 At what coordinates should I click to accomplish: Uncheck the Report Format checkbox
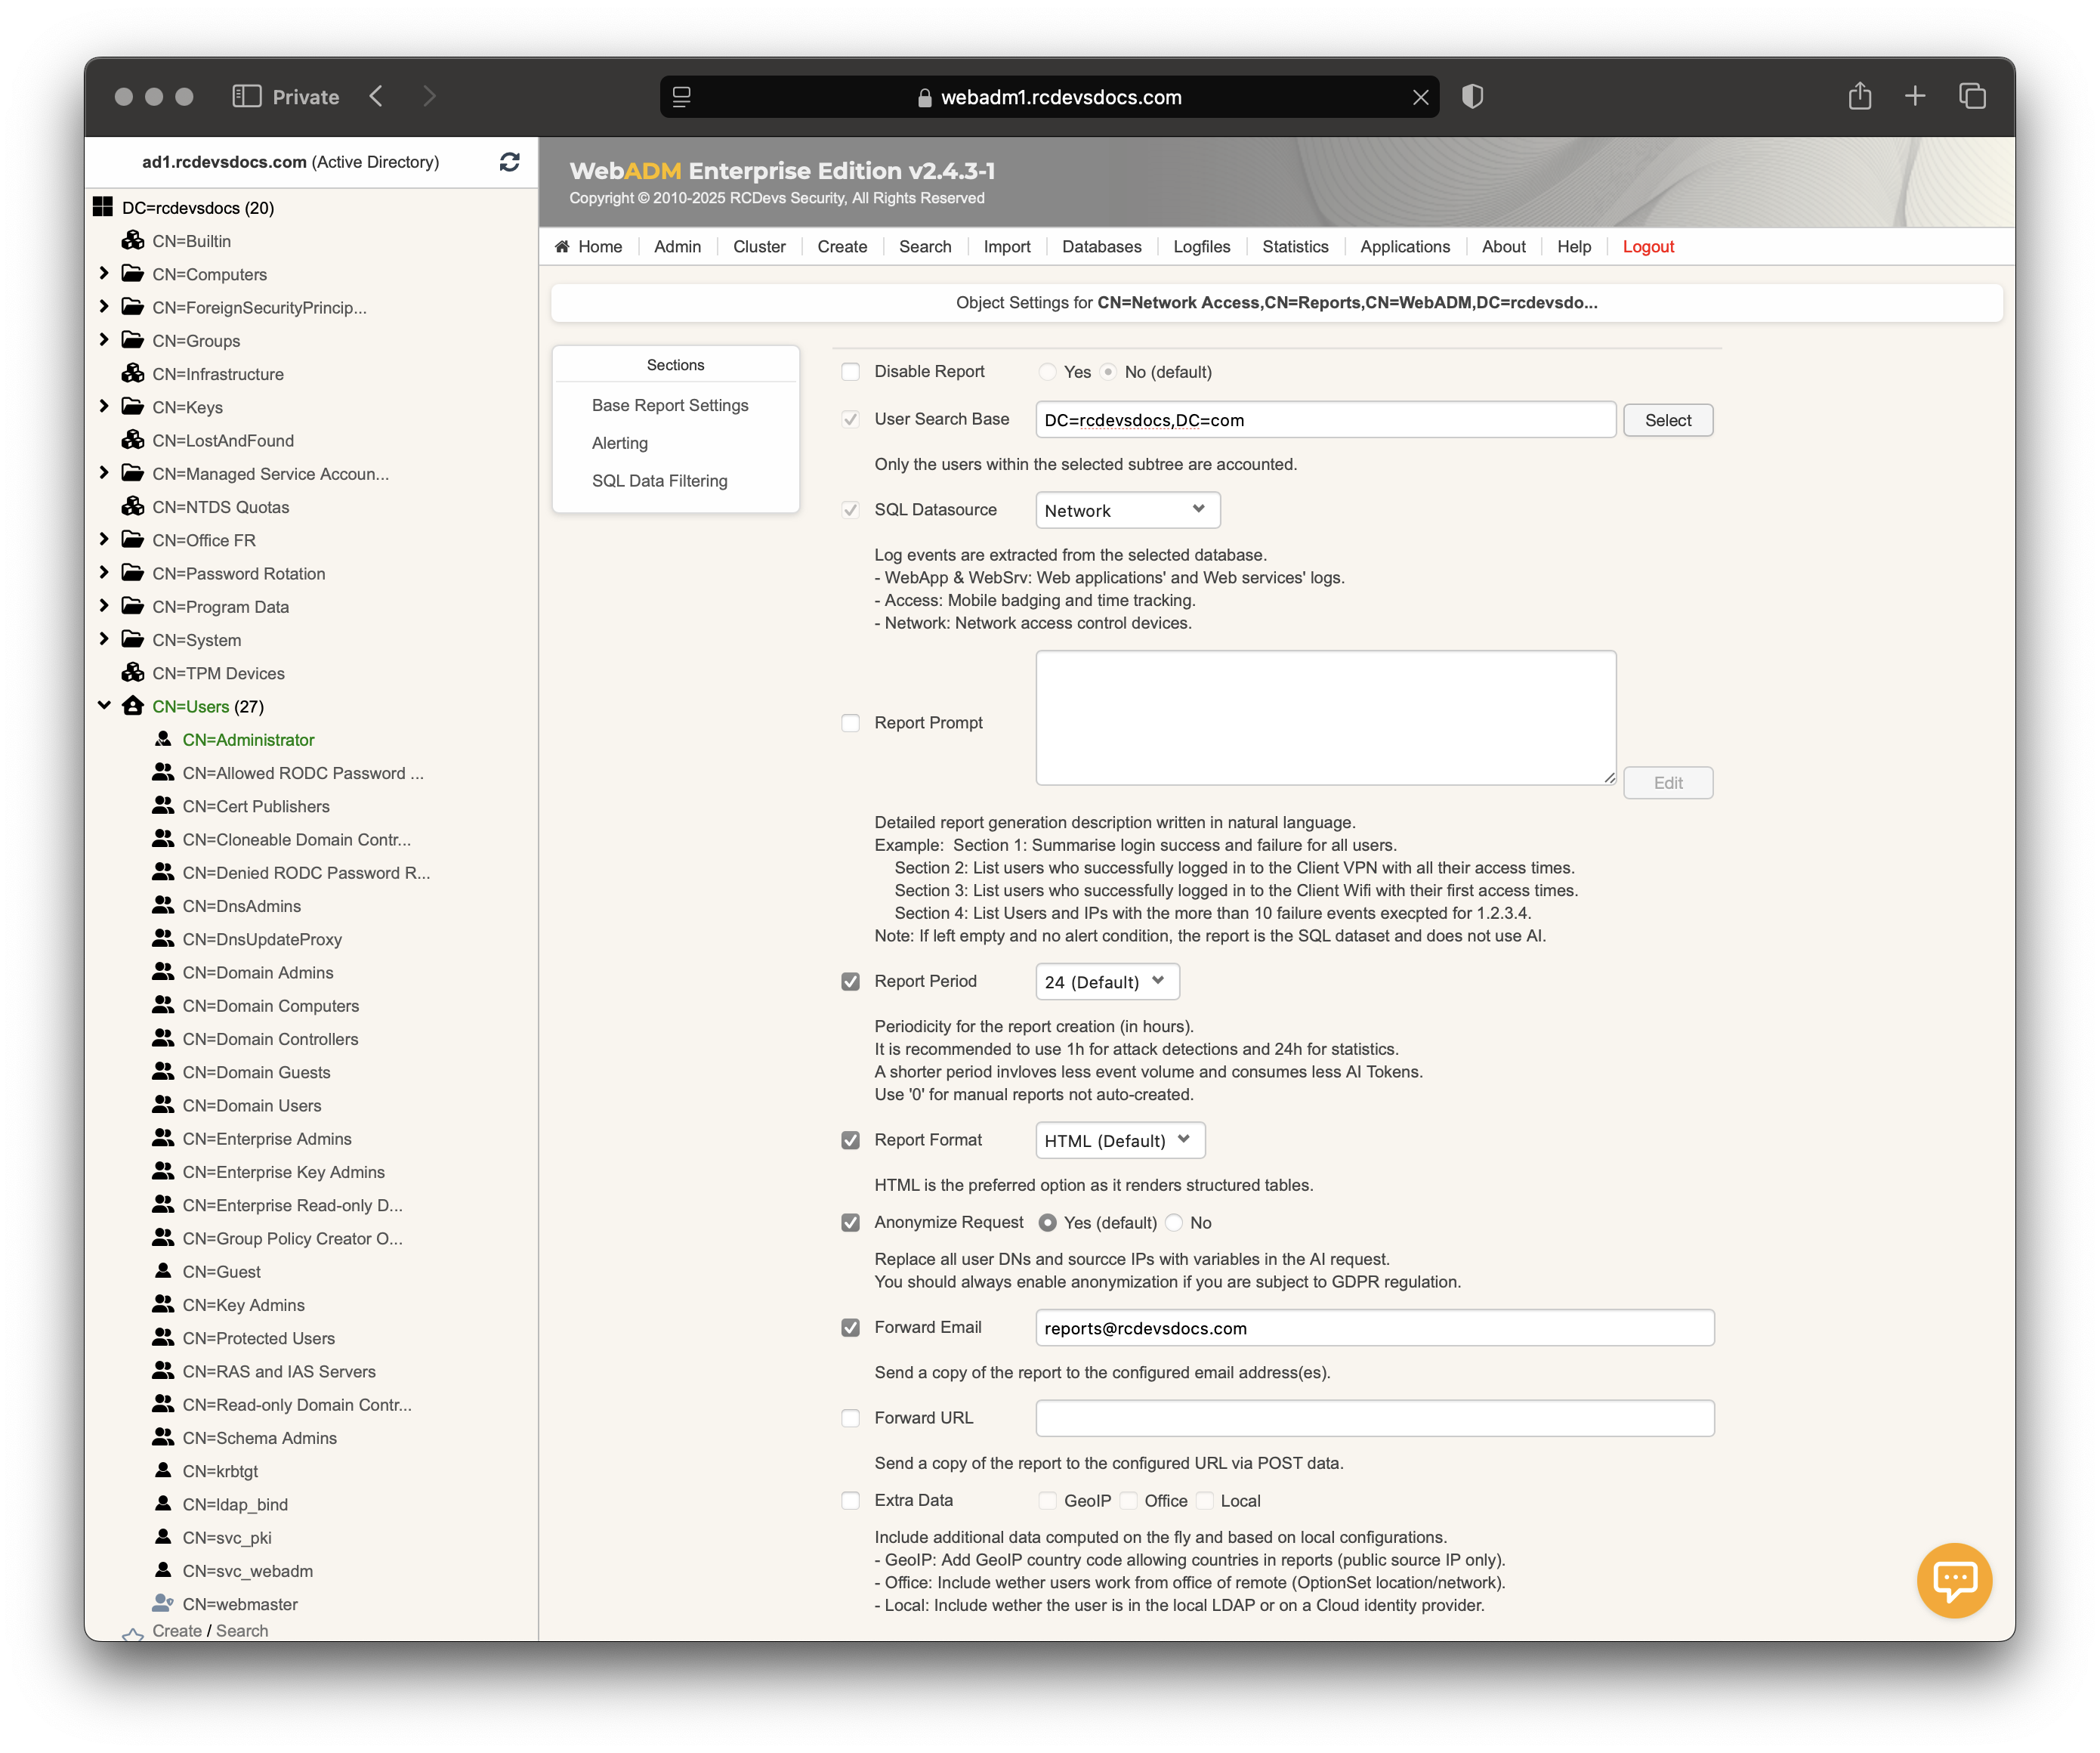pos(850,1140)
